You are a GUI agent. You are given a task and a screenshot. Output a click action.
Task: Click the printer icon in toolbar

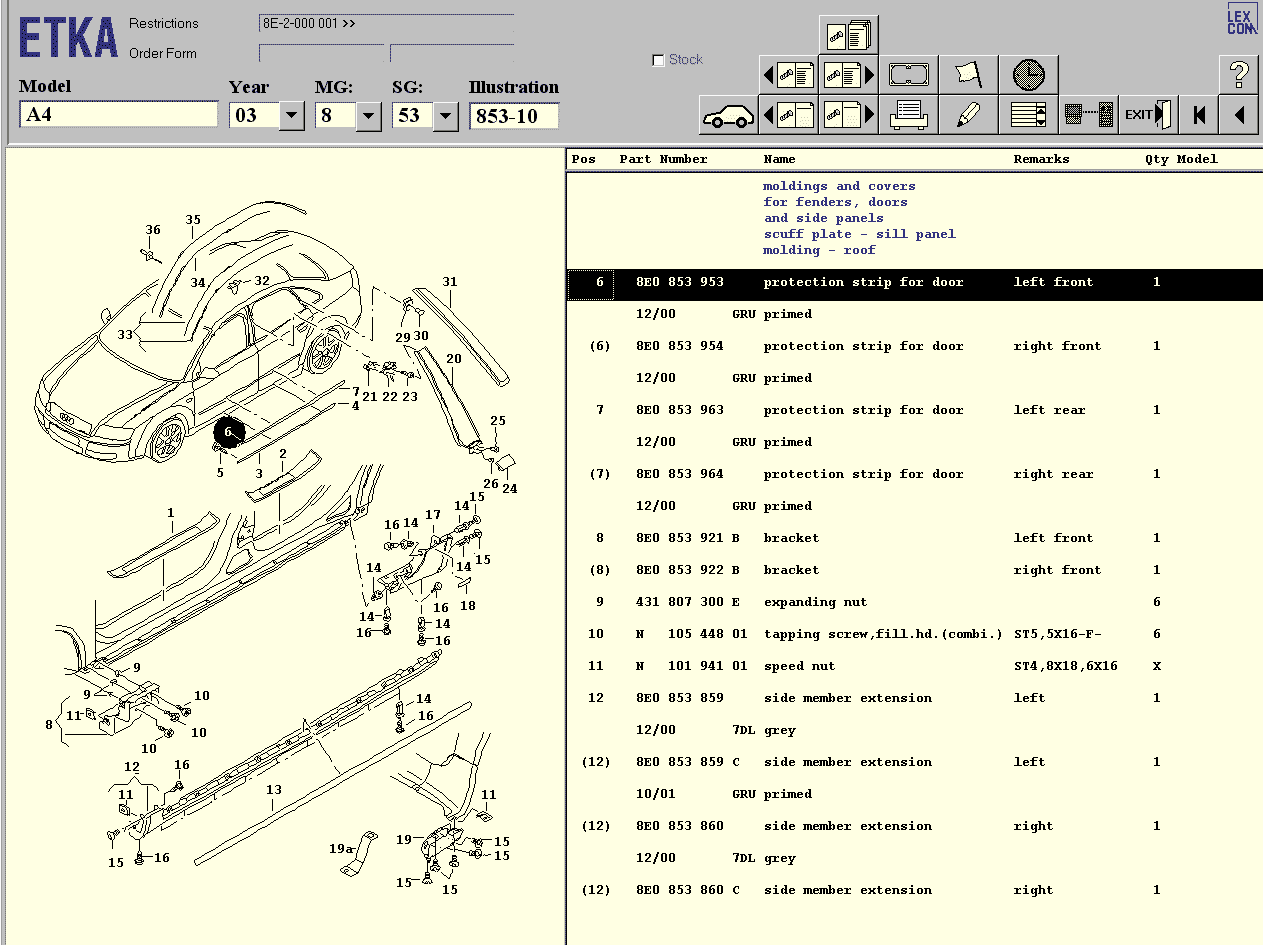[908, 115]
